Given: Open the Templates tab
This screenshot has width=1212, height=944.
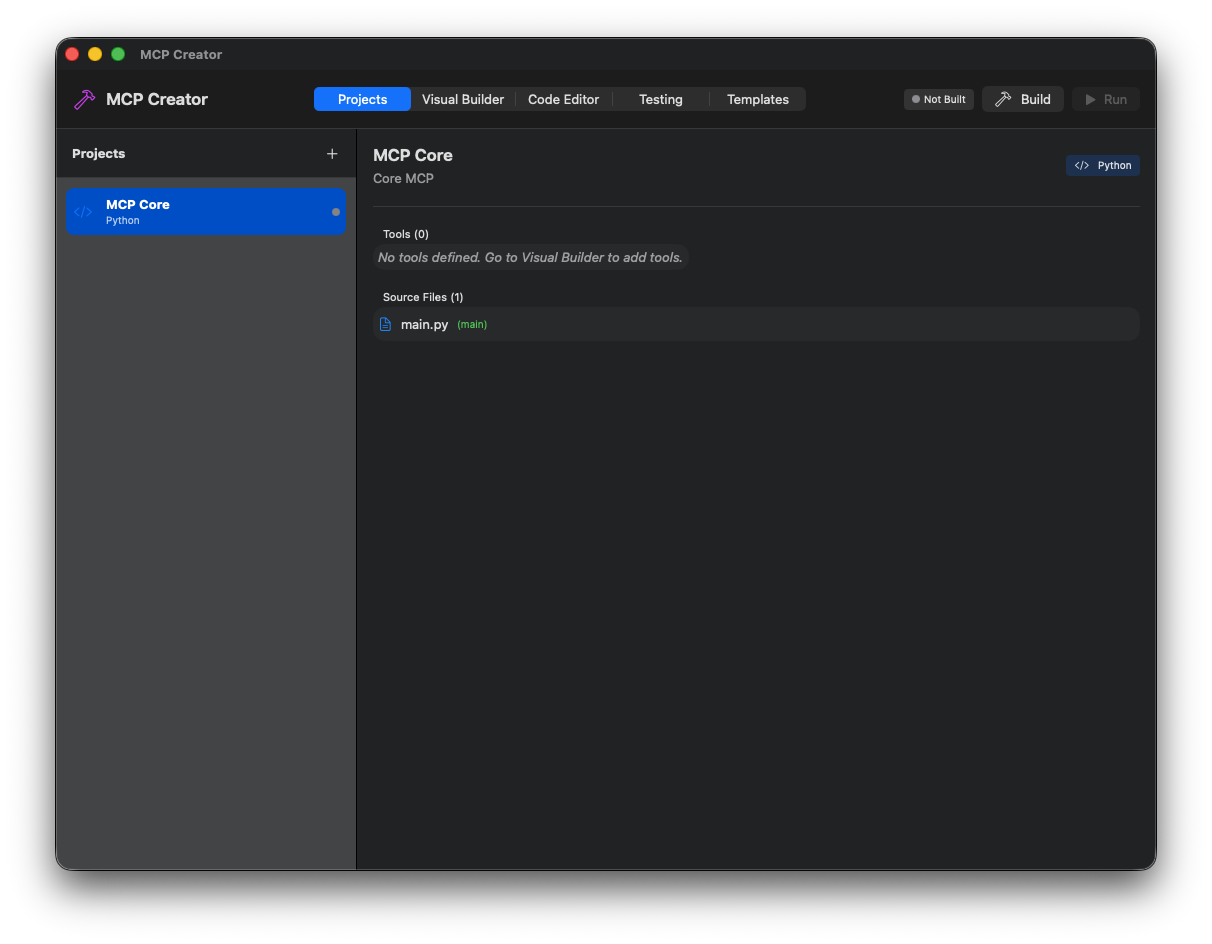Looking at the screenshot, I should click(757, 99).
